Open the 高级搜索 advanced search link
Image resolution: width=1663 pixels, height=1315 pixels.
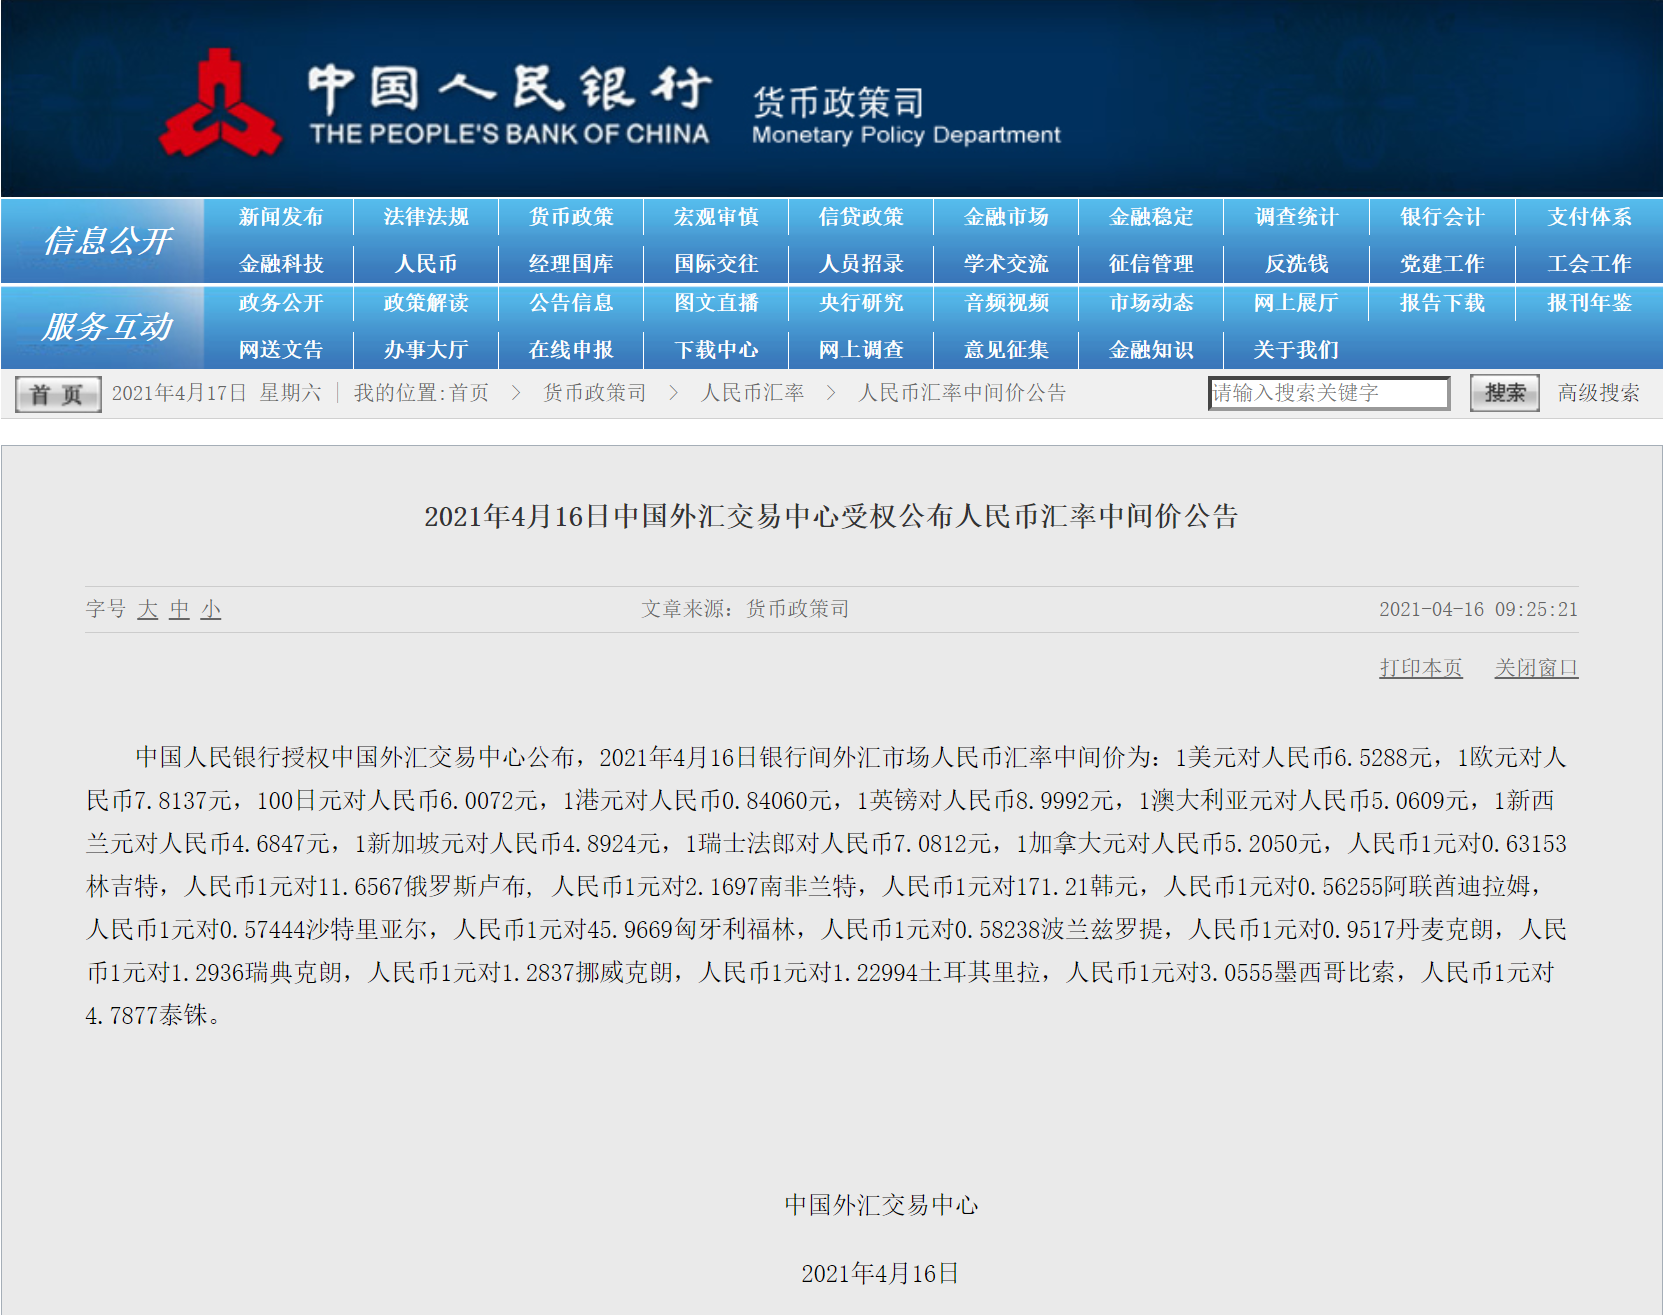coord(1599,393)
